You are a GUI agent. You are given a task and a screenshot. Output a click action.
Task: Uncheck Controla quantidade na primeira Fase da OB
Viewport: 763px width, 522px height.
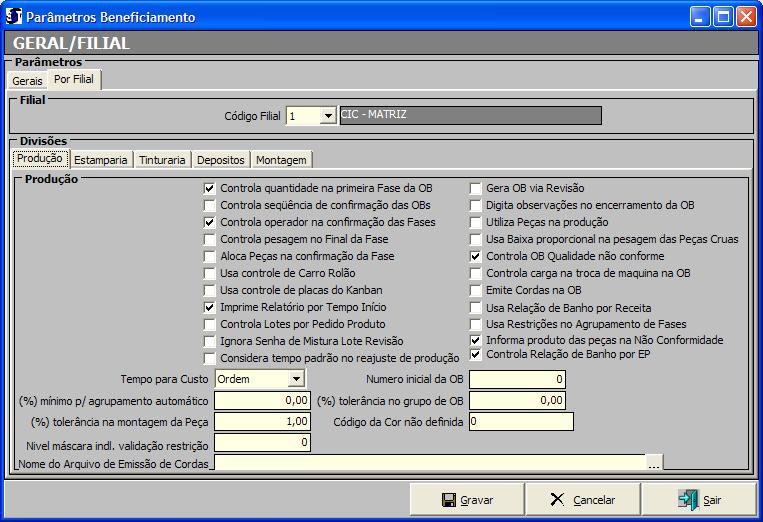click(x=210, y=188)
